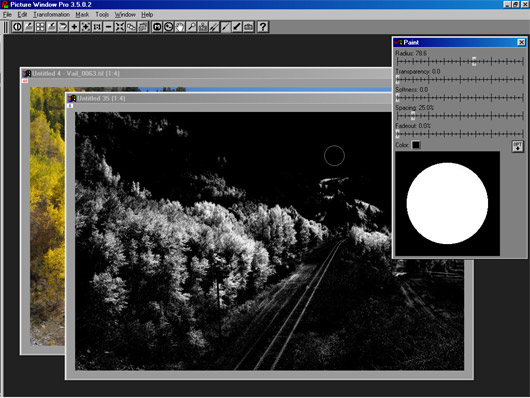Screen dimensions: 530x398
Task: Select the pressed thin paint brush tool
Action: (x=225, y=27)
